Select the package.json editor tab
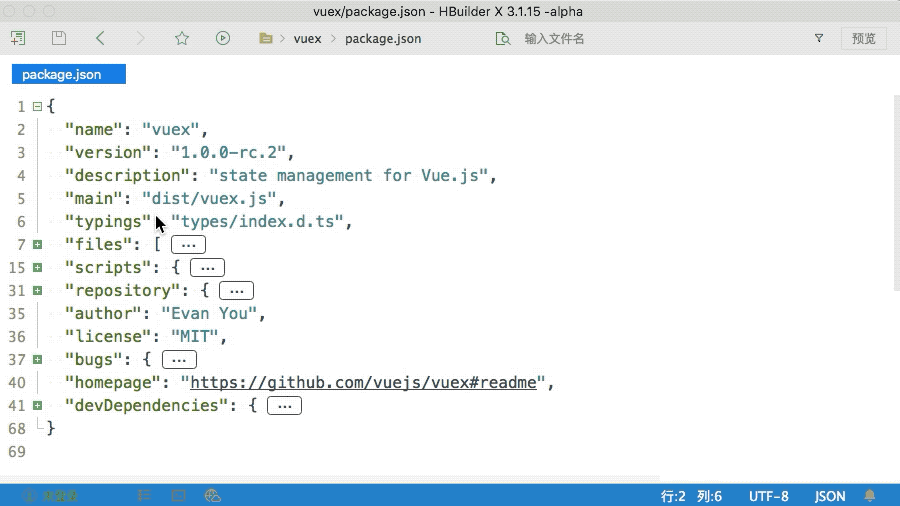 (69, 74)
